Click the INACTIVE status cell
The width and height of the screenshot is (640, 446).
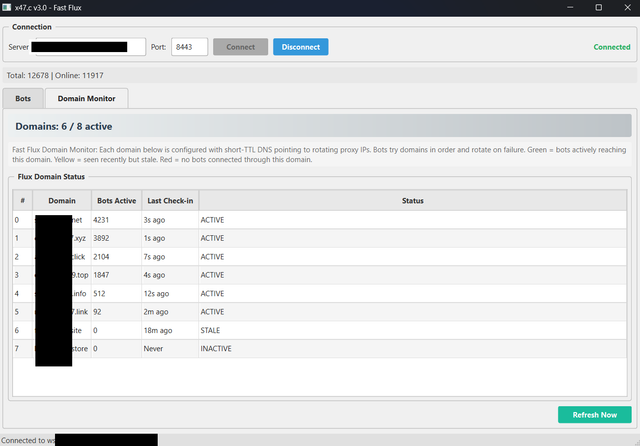(x=413, y=348)
